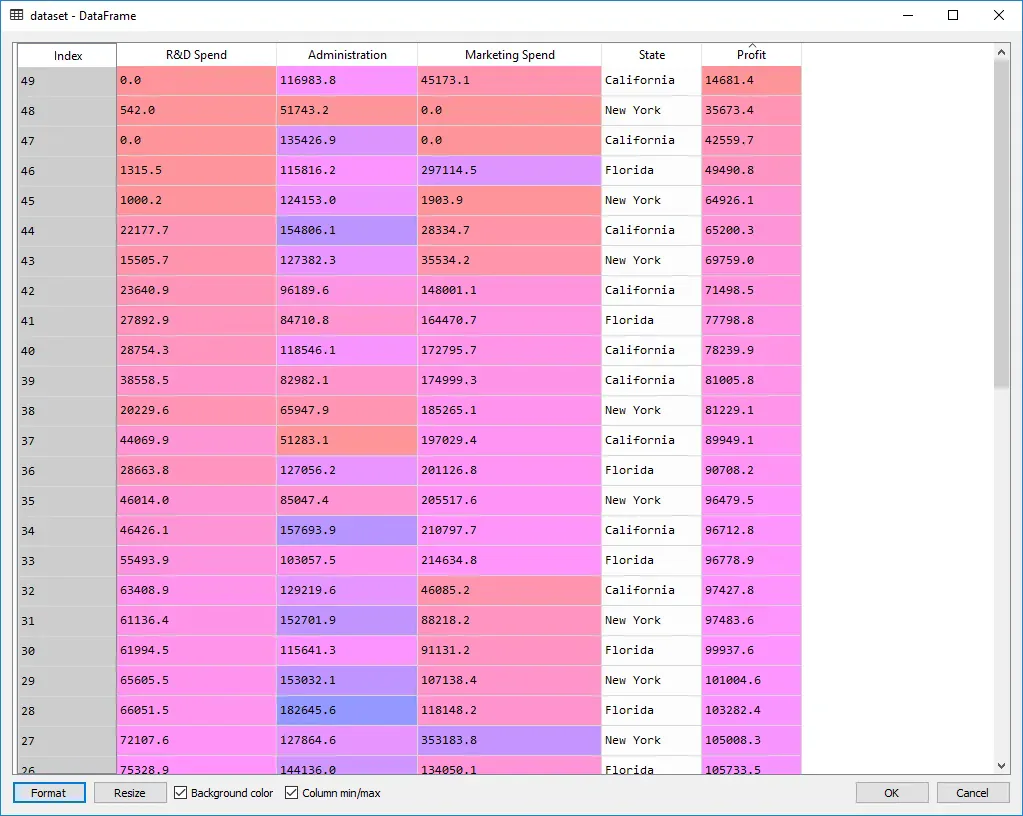The width and height of the screenshot is (1023, 816).
Task: Select row index 49
Action: click(x=67, y=81)
